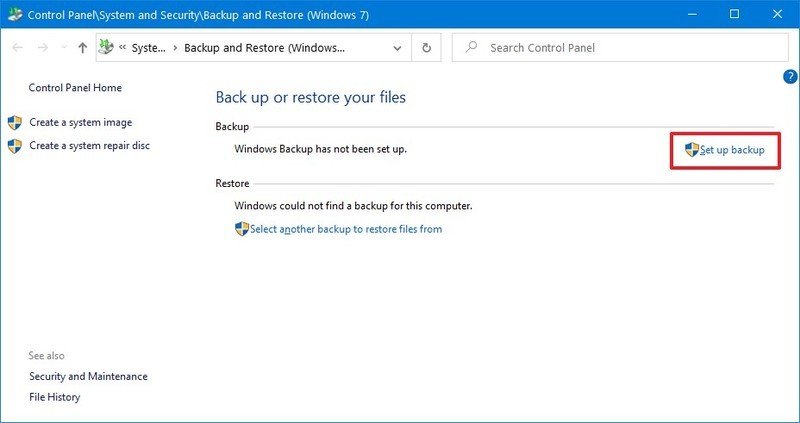This screenshot has width=800, height=423.
Task: Click the Back navigation arrow
Action: pyautogui.click(x=16, y=48)
